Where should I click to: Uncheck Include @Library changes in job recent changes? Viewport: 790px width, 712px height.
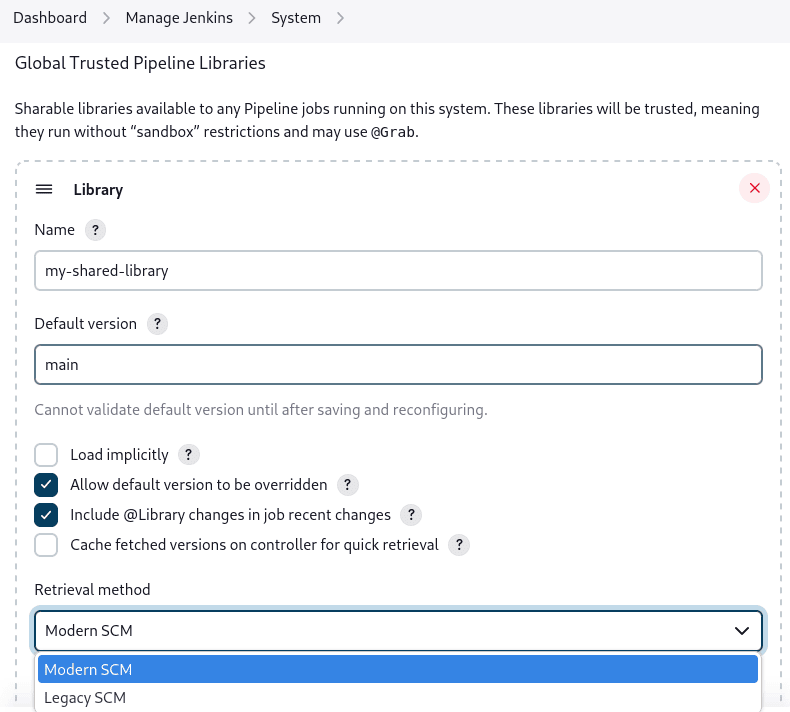click(x=47, y=515)
